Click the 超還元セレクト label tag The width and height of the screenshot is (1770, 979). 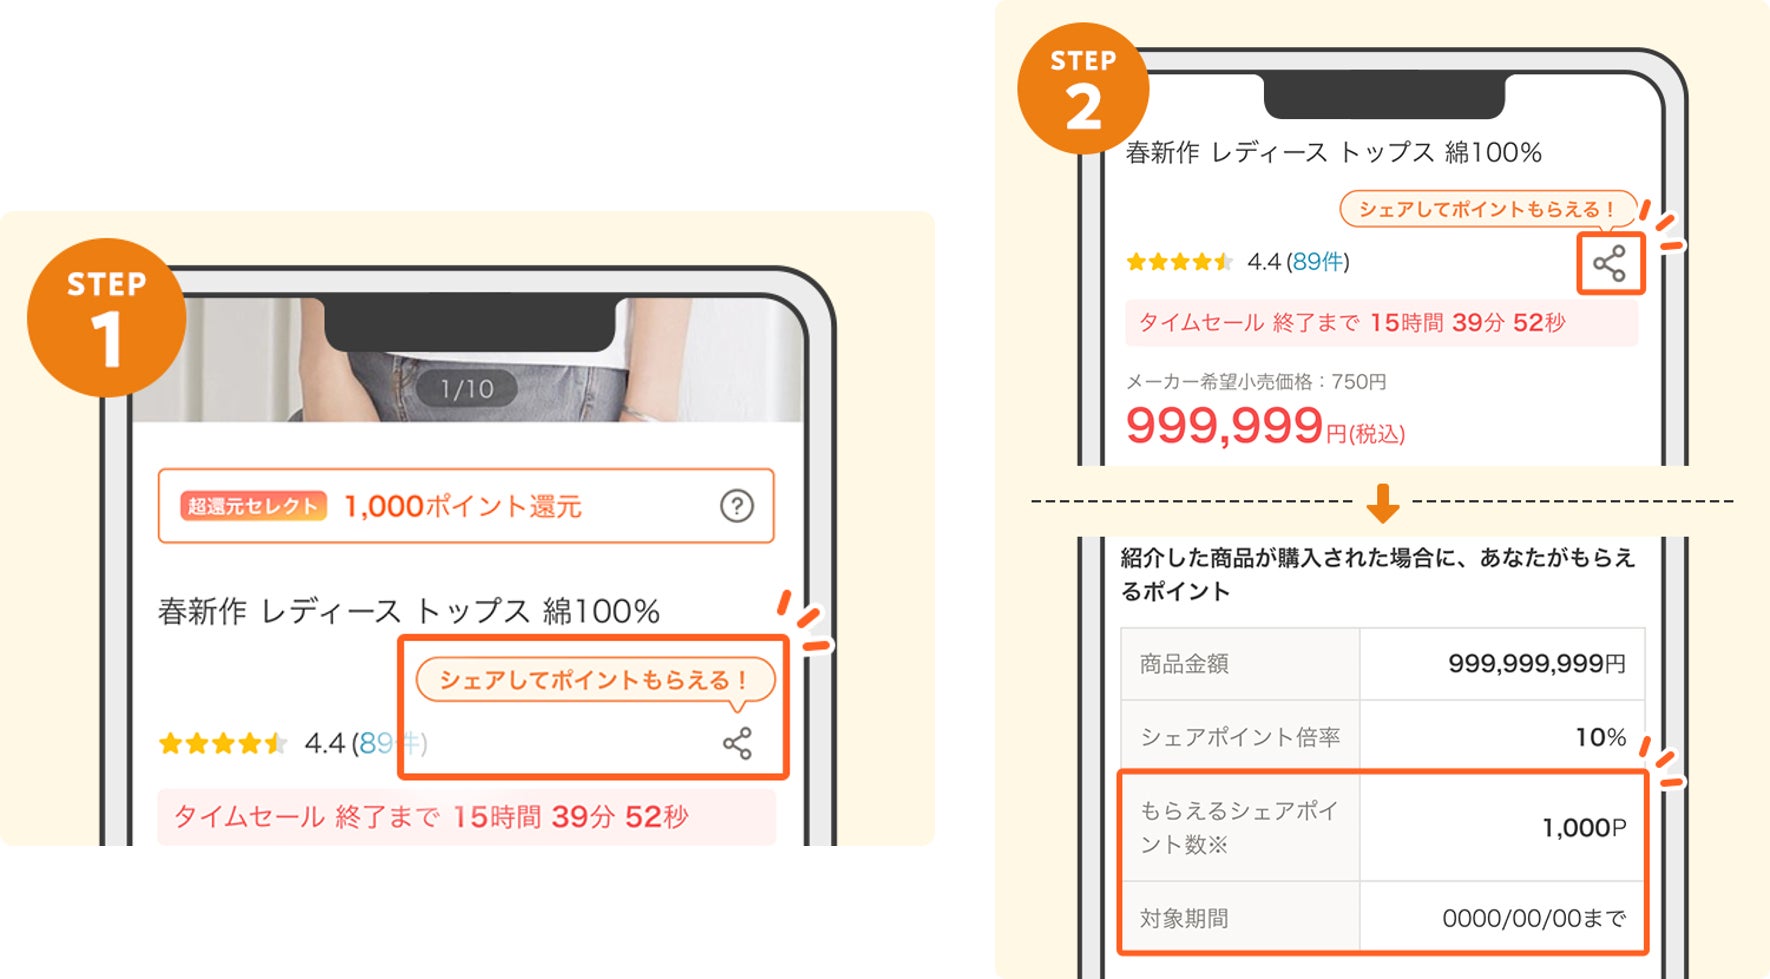[253, 506]
